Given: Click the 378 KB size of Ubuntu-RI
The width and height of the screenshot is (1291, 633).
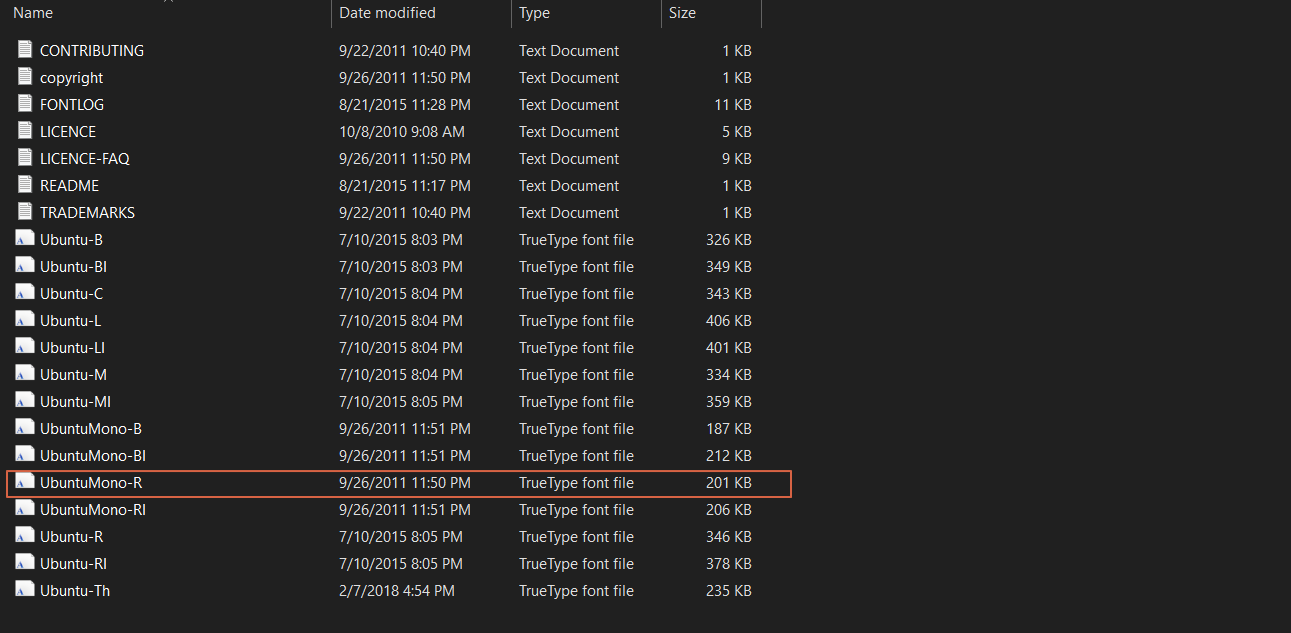Looking at the screenshot, I should 728,563.
